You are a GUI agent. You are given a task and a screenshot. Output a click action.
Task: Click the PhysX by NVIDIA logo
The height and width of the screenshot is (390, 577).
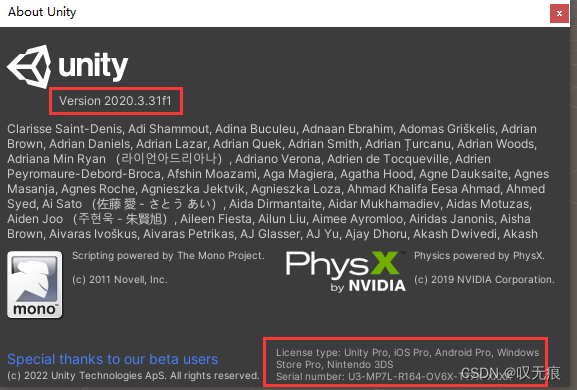(x=346, y=272)
